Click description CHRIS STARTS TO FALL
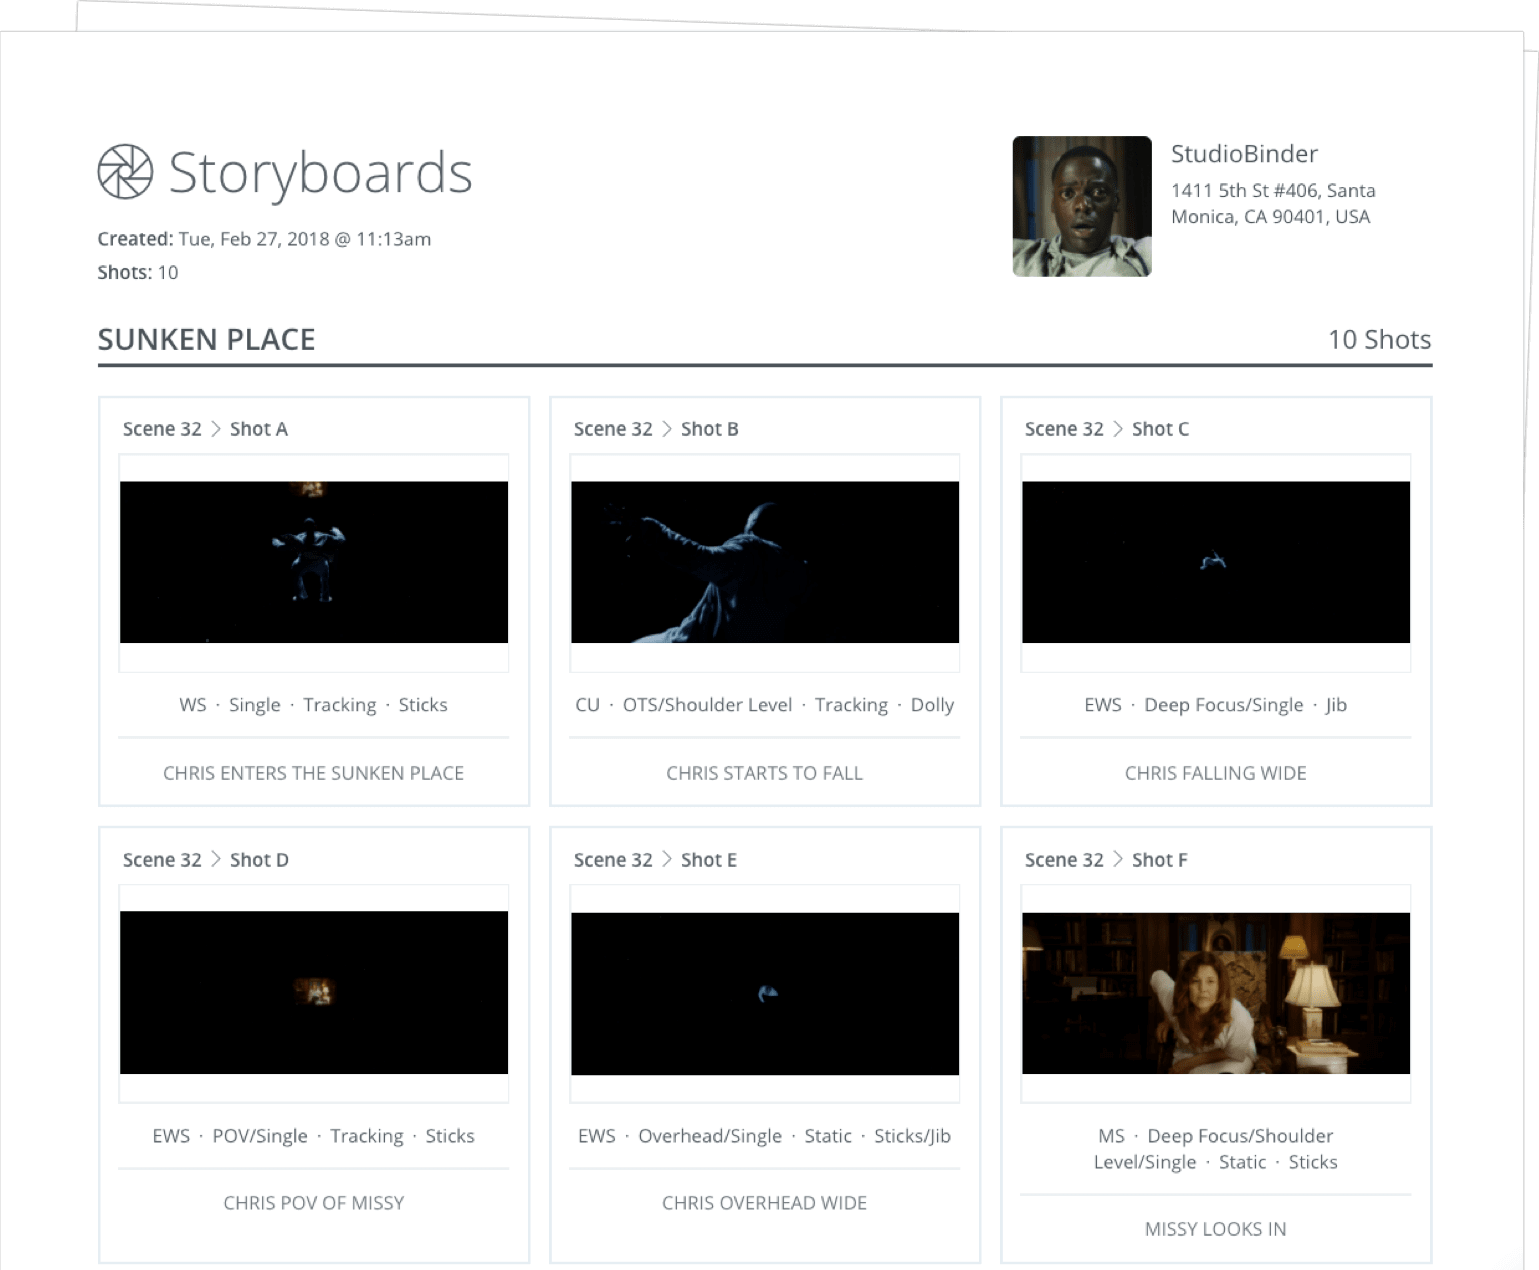 (765, 773)
